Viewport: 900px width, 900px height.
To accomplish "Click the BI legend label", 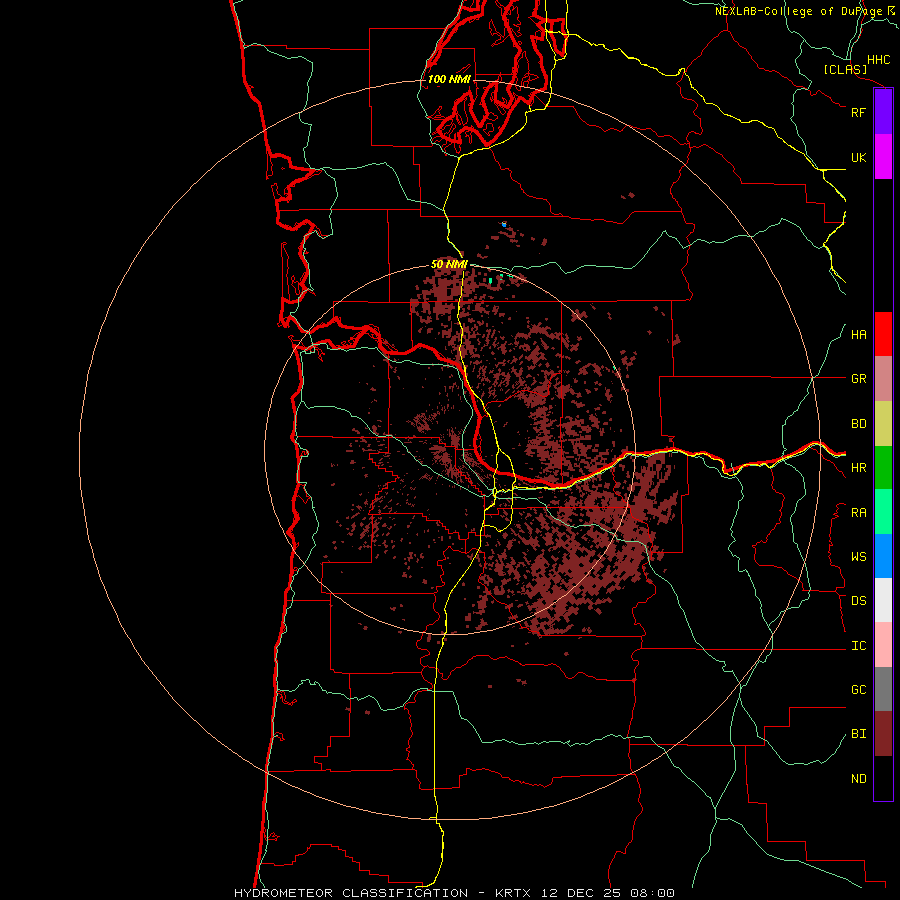I will 858,734.
